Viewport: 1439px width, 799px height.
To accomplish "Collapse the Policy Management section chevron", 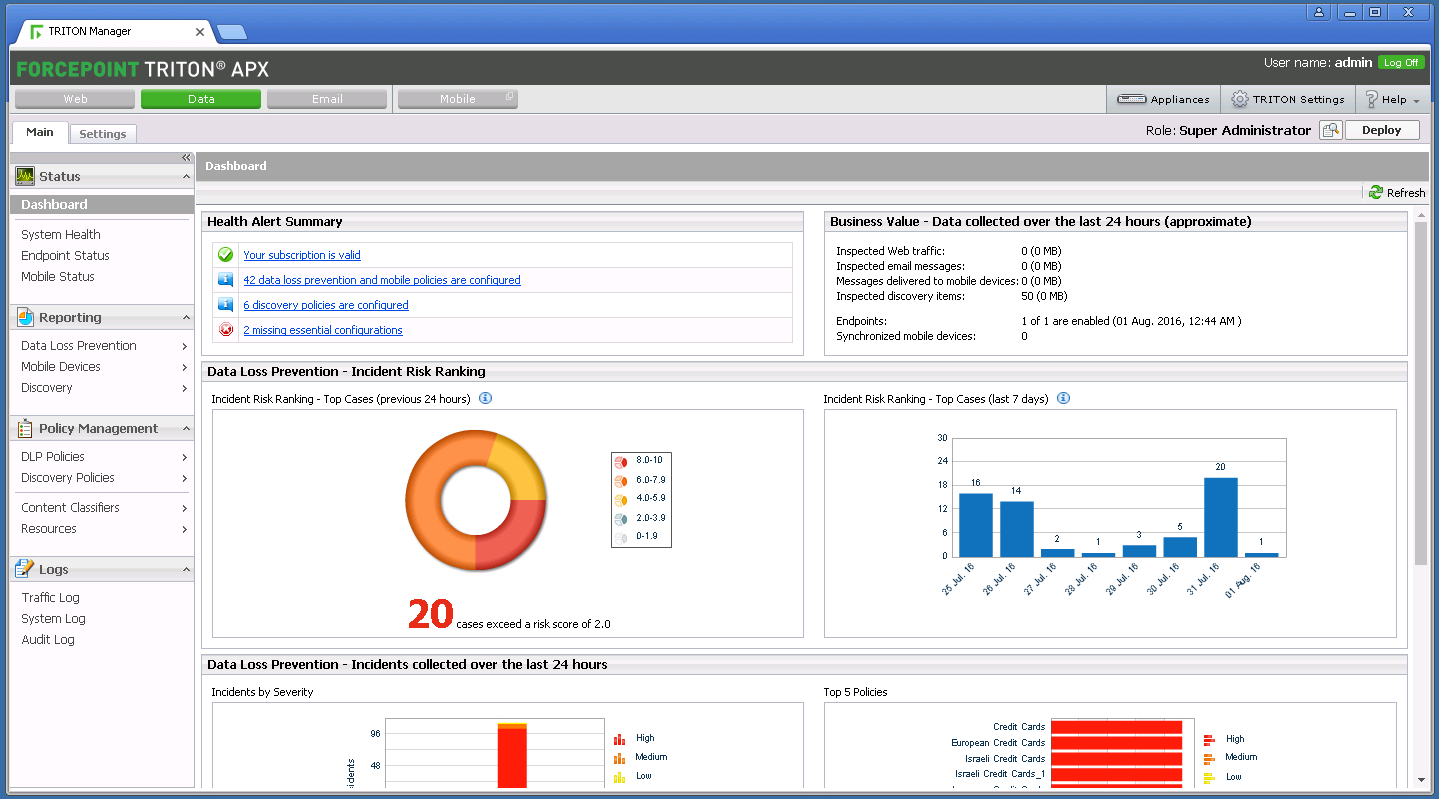I will click(x=186, y=429).
